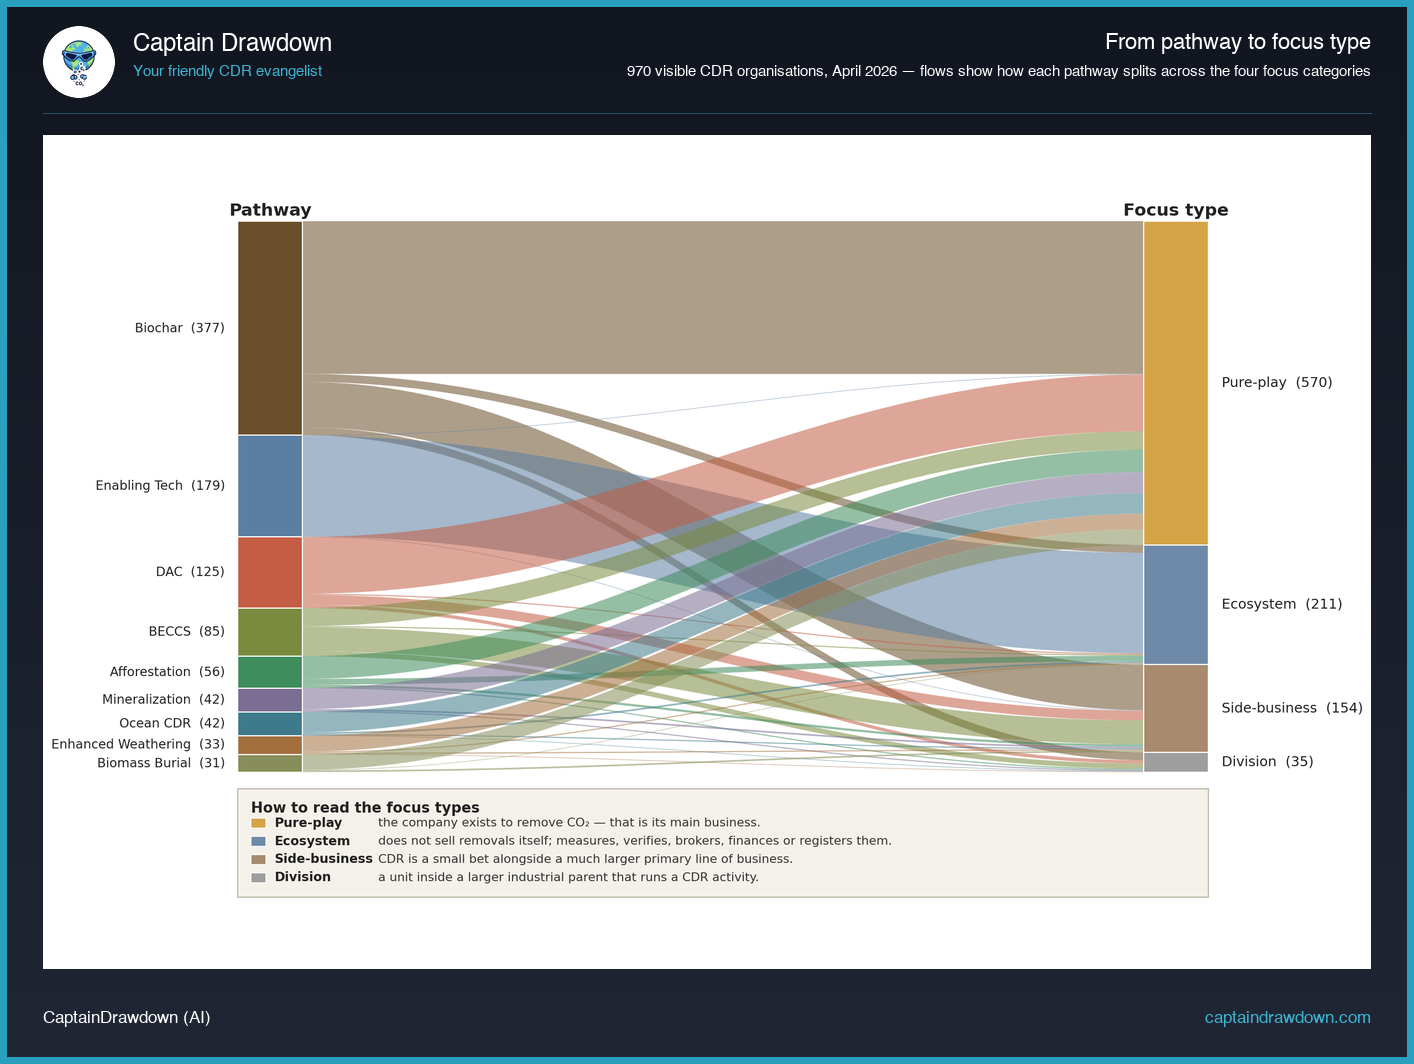Screen dimensions: 1414x1064
Task: Click the large Biochar to Pure-play flow
Action: coord(720,297)
